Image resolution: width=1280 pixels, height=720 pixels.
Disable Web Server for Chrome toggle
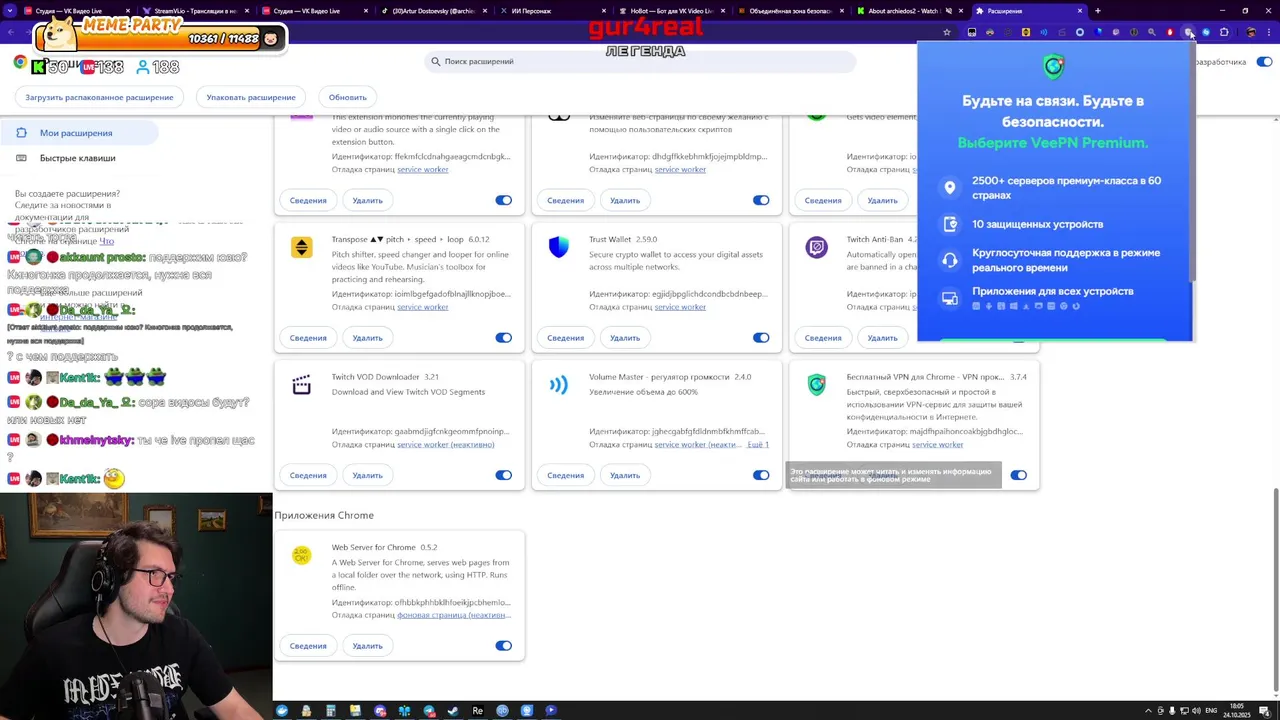coord(504,646)
